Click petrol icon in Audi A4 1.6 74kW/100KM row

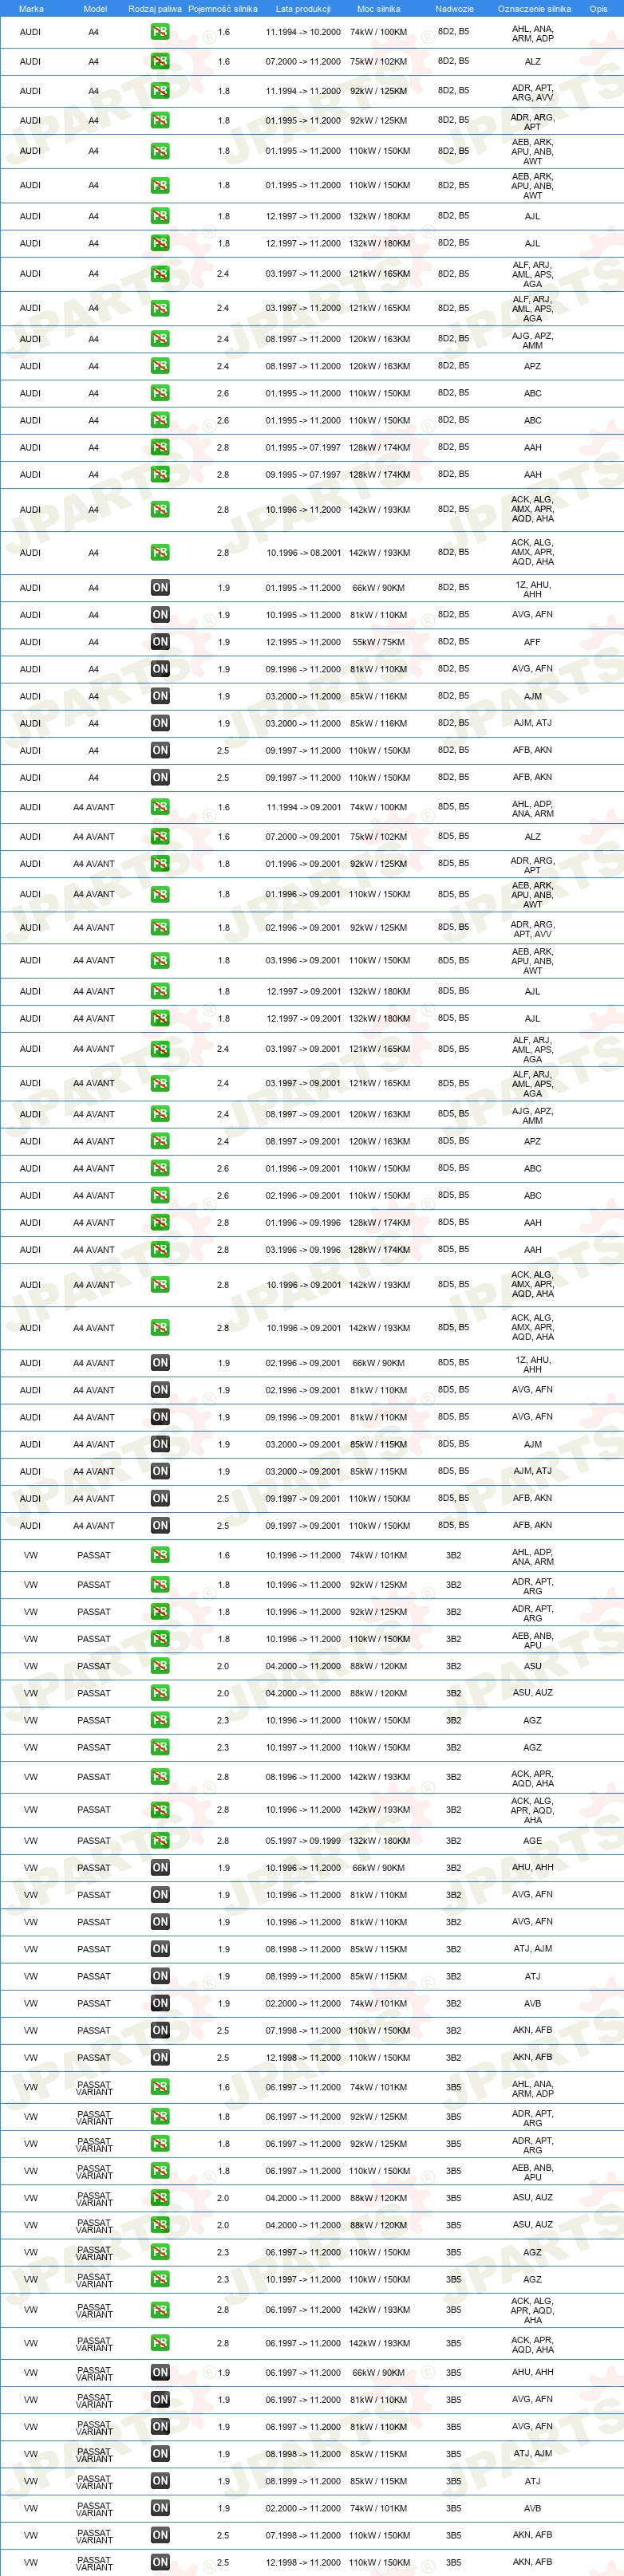click(160, 32)
